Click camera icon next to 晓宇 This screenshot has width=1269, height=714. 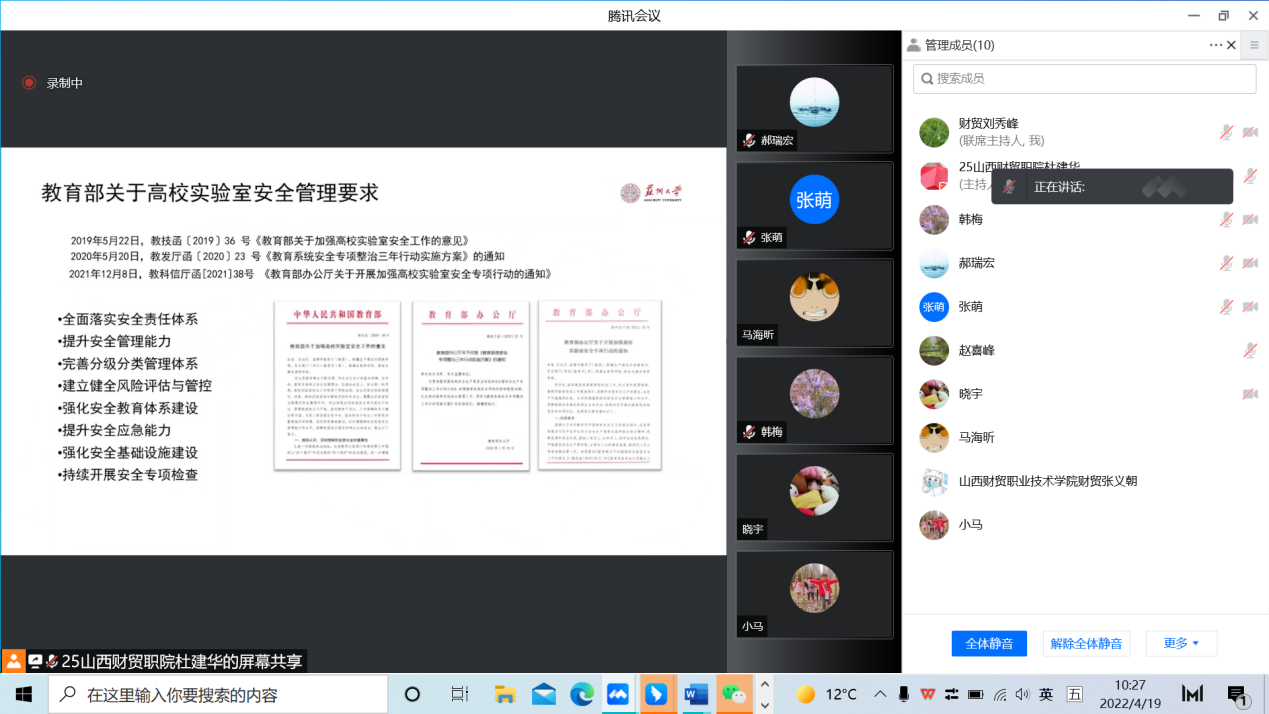(x=1249, y=394)
